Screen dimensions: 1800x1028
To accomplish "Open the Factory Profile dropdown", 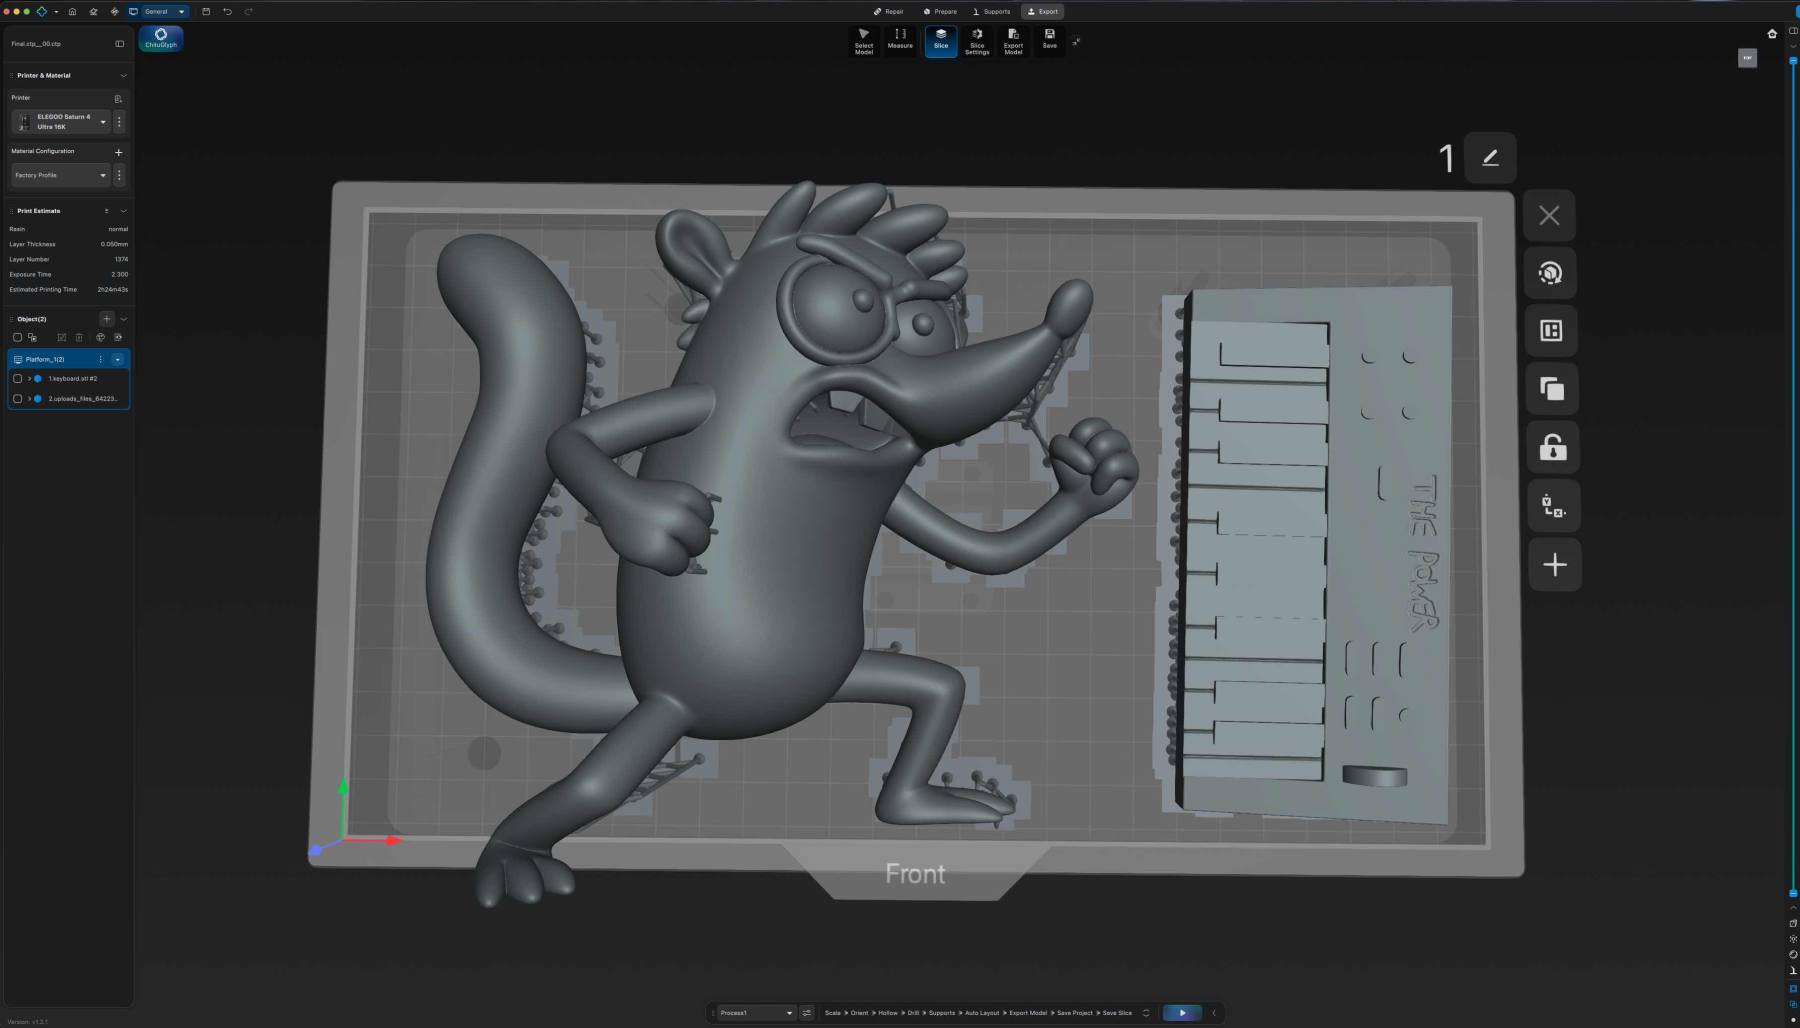I will click(x=60, y=175).
